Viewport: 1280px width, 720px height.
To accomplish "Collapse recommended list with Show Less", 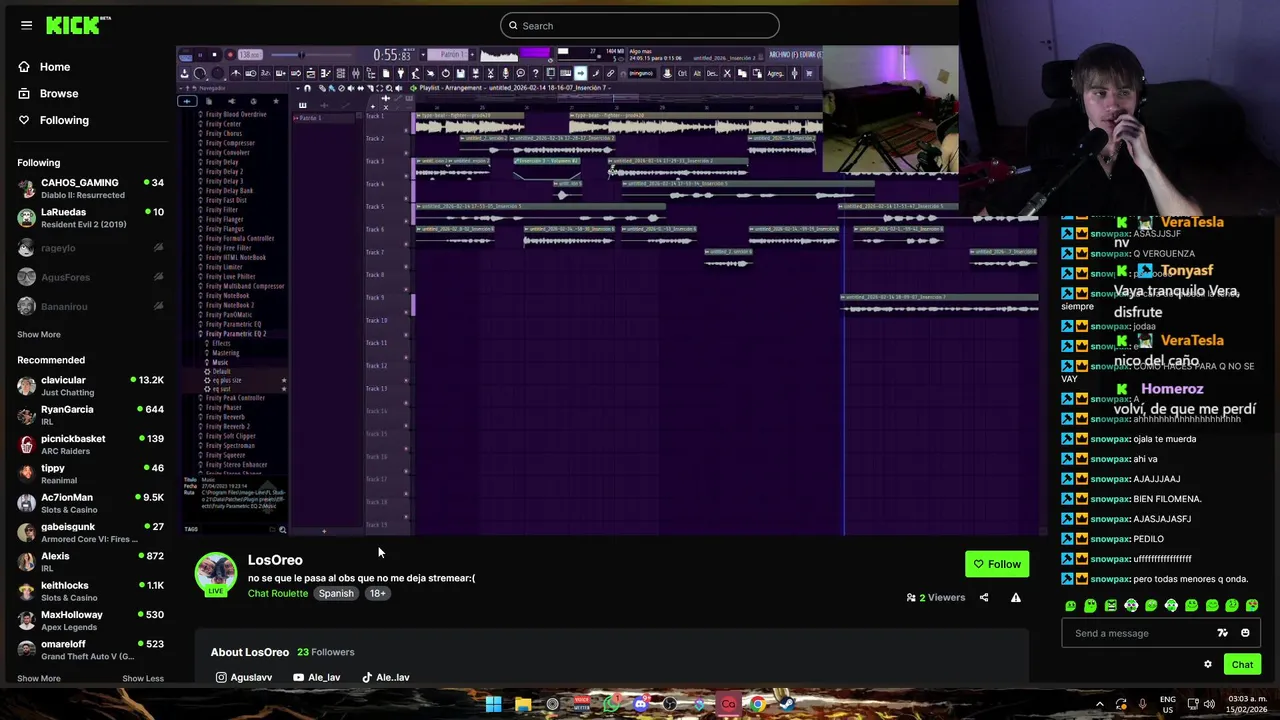I will (x=143, y=678).
